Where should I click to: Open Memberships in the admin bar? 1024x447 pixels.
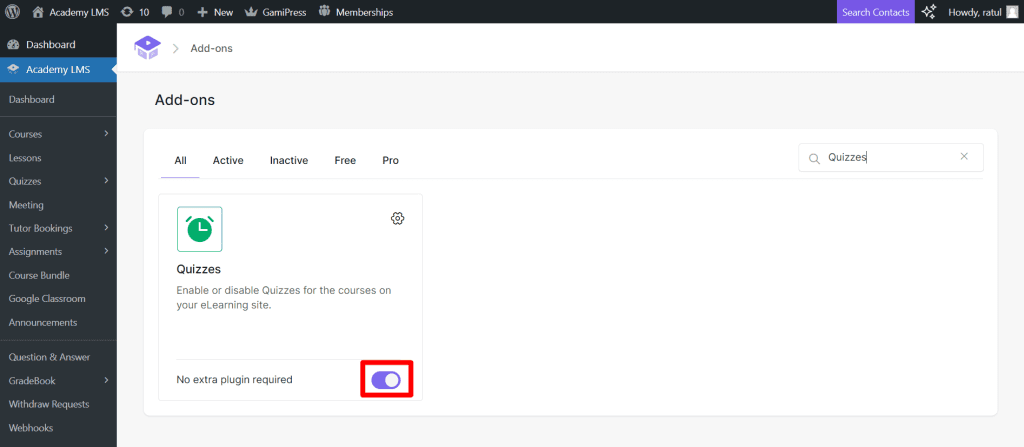[356, 12]
